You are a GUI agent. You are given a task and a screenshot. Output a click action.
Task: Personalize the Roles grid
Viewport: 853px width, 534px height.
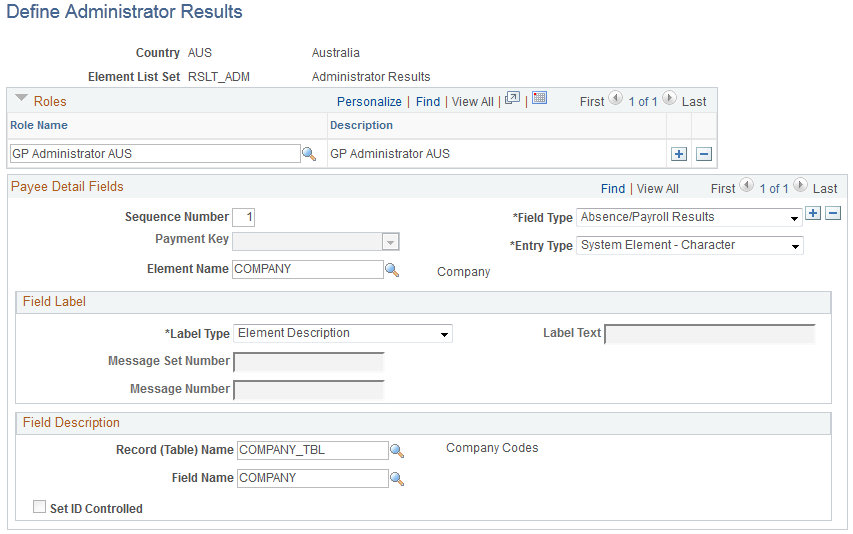[x=369, y=102]
